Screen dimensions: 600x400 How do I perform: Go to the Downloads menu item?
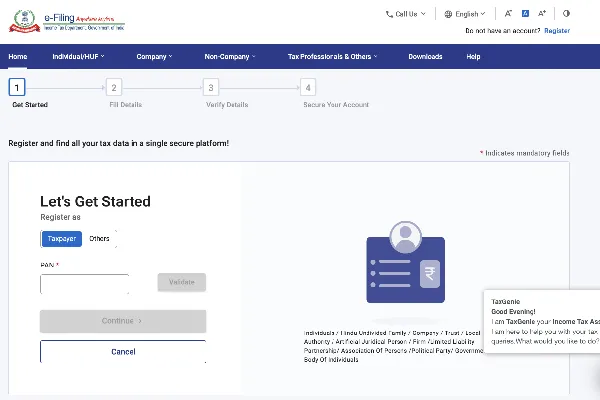(x=425, y=57)
